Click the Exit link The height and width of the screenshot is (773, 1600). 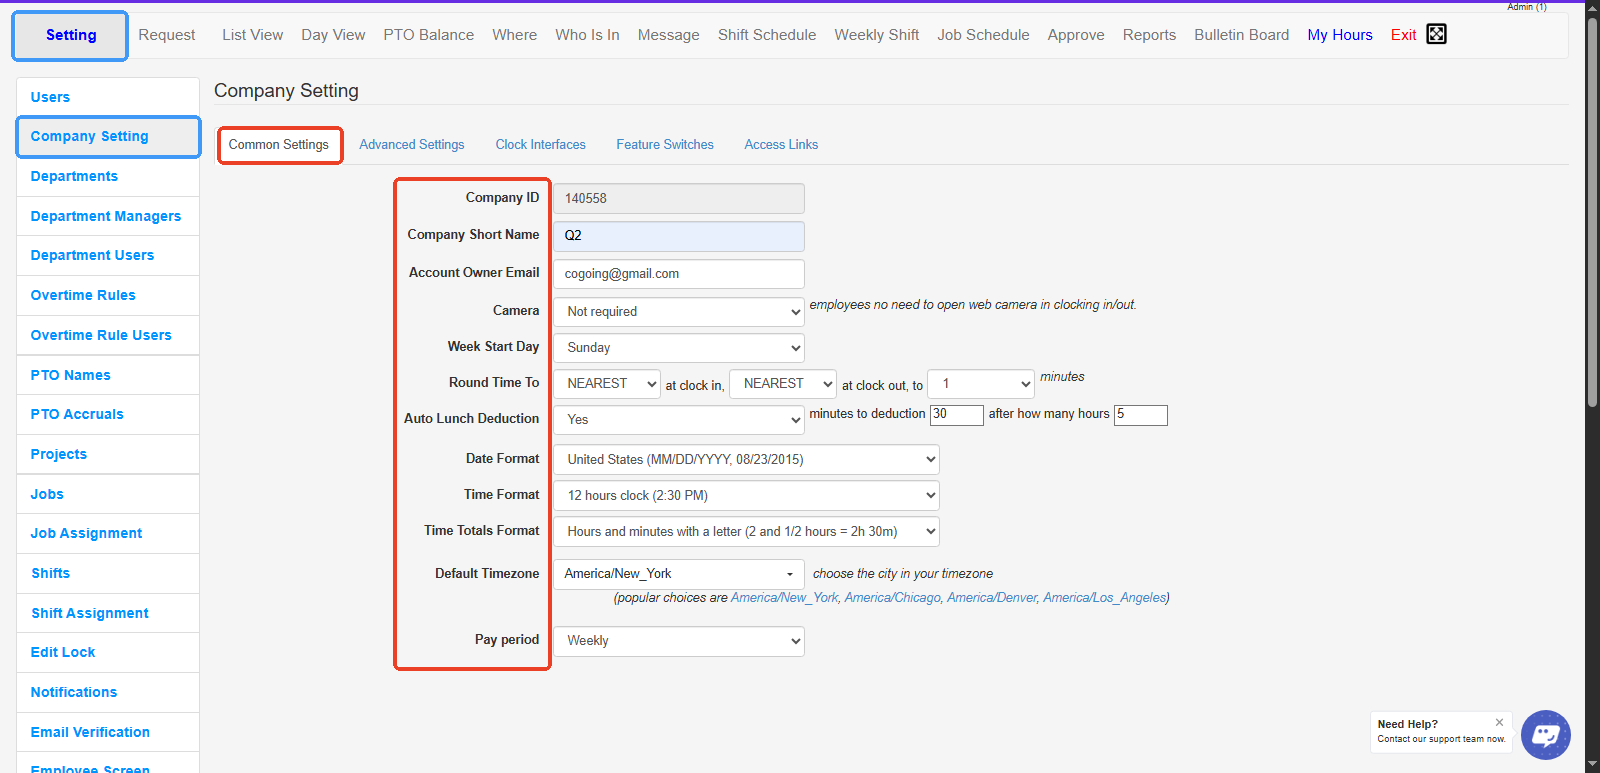click(1403, 35)
